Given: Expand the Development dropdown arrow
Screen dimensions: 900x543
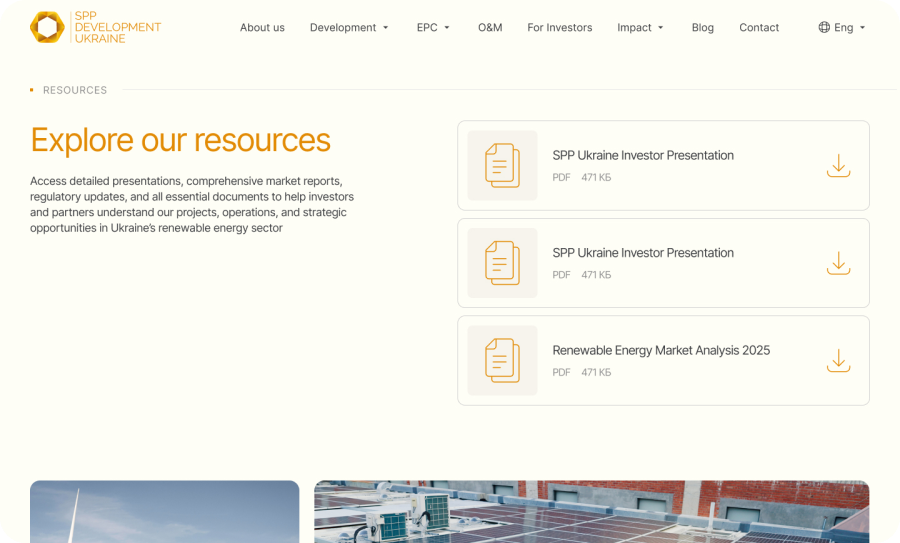Looking at the screenshot, I should pos(386,28).
